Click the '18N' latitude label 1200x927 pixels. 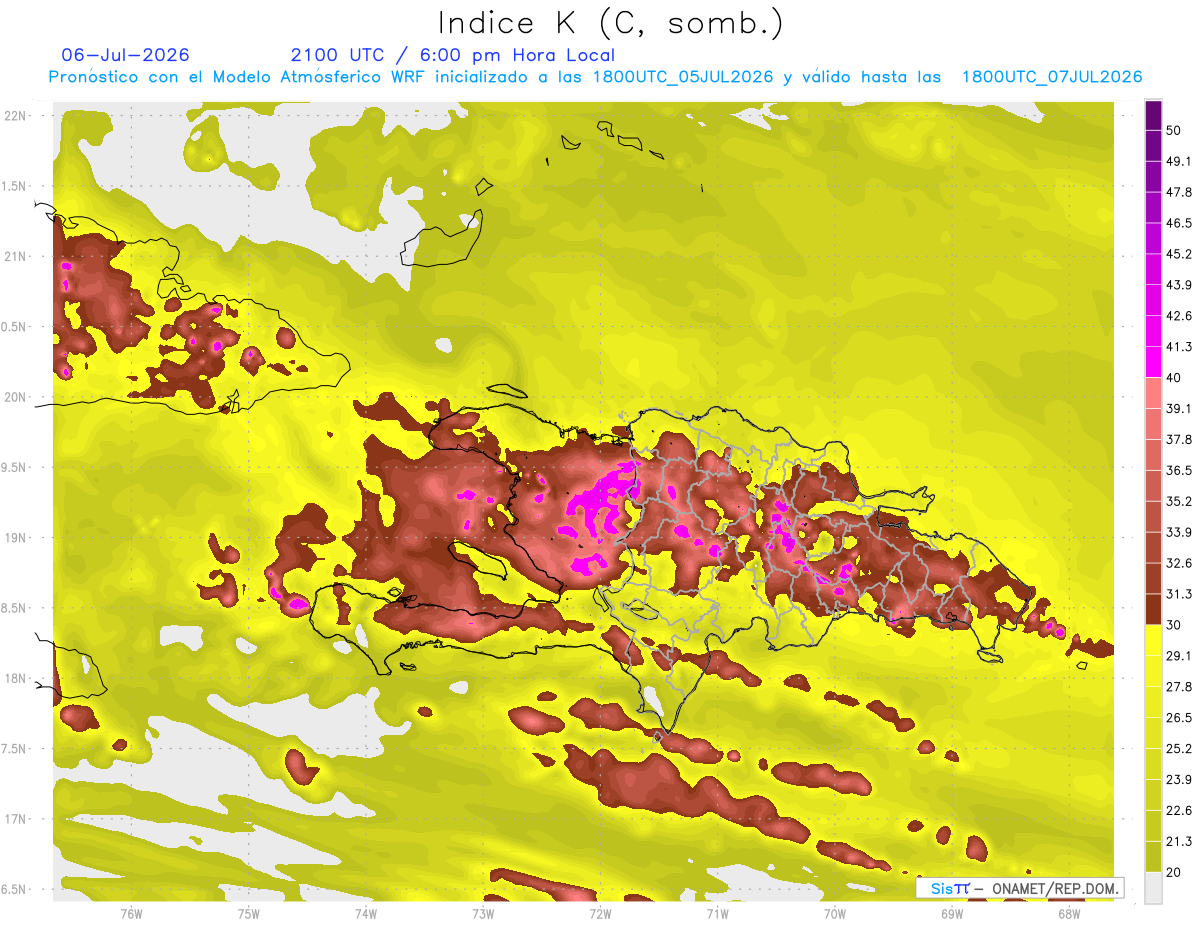[17, 678]
